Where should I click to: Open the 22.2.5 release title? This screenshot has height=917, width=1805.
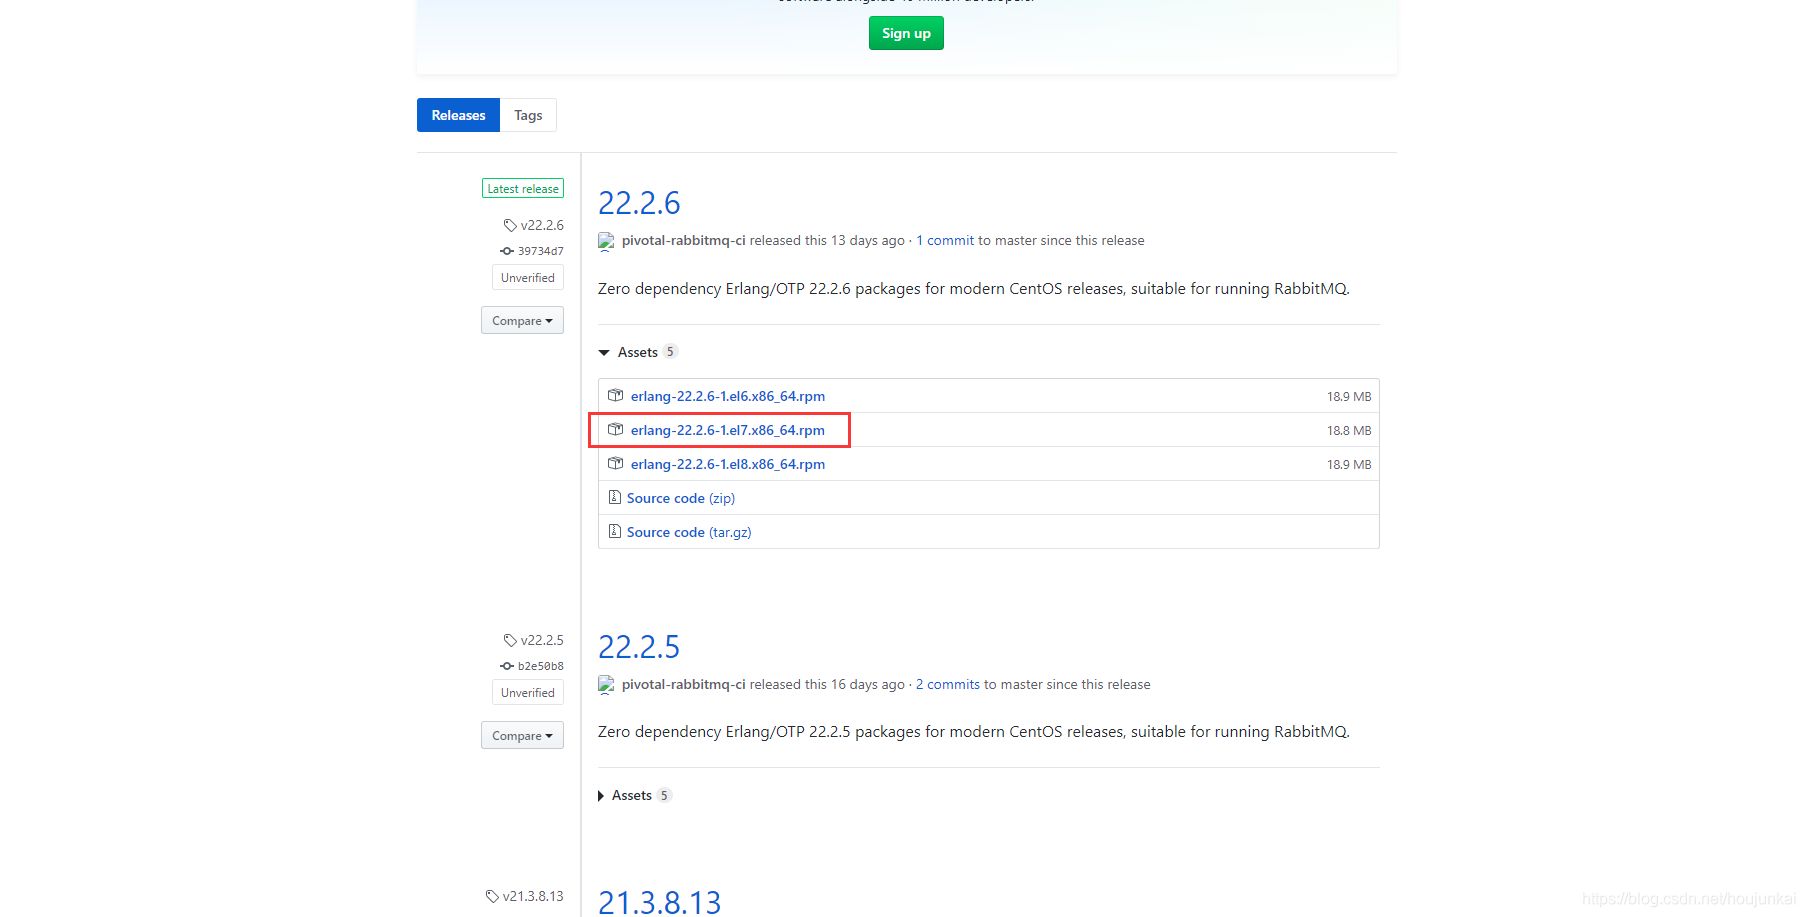point(639,647)
